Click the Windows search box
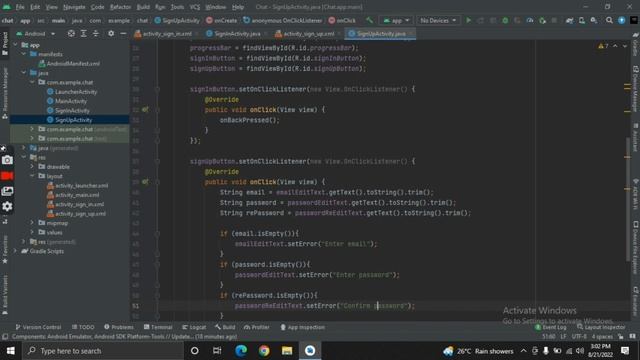This screenshot has width=640, height=360. (102, 351)
